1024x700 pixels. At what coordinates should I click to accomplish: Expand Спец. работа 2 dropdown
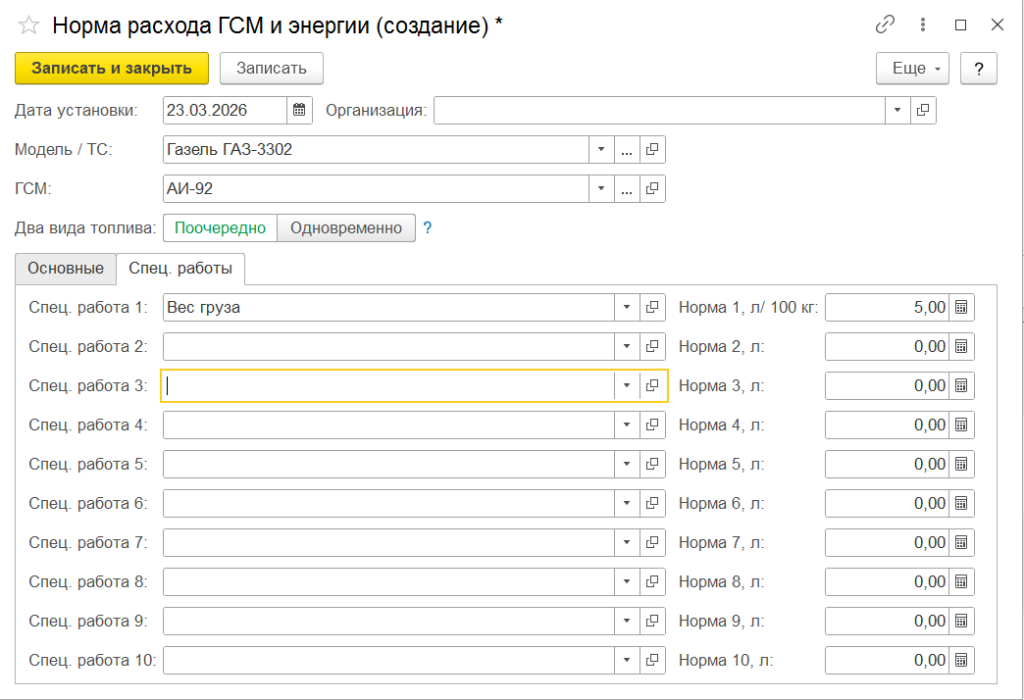coord(626,347)
